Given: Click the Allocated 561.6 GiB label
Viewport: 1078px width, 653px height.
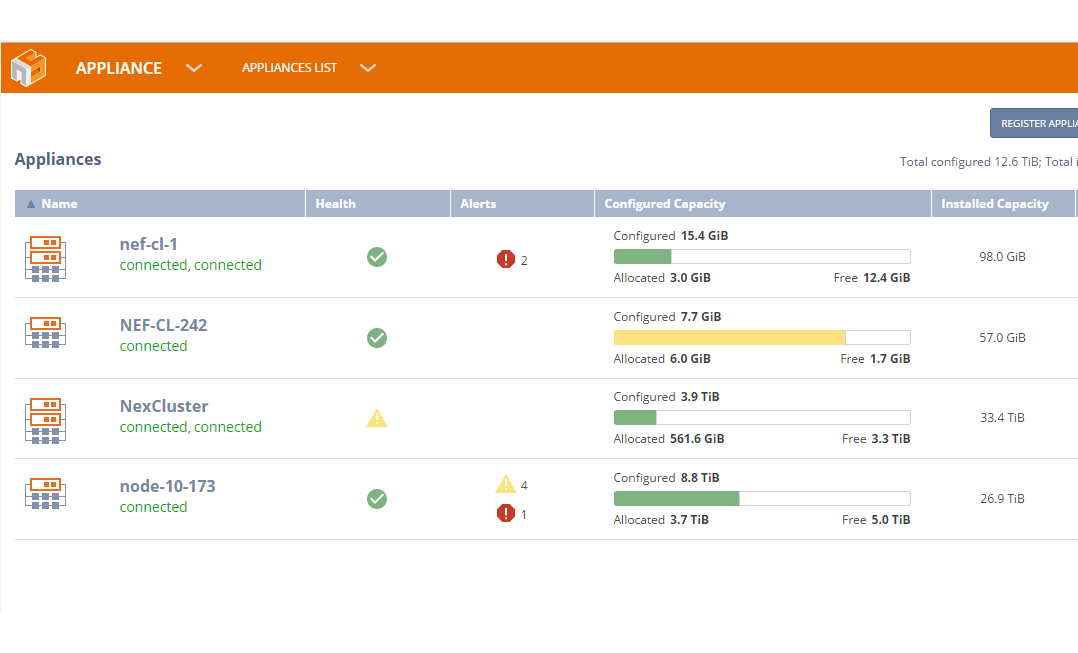Looking at the screenshot, I should pyautogui.click(x=669, y=439).
